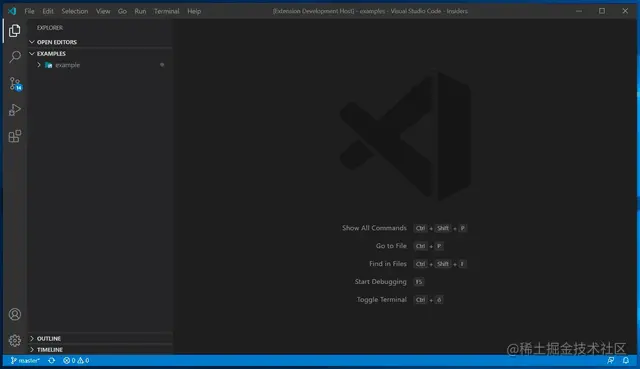The height and width of the screenshot is (369, 640).
Task: Open the Go menu
Action: point(122,11)
